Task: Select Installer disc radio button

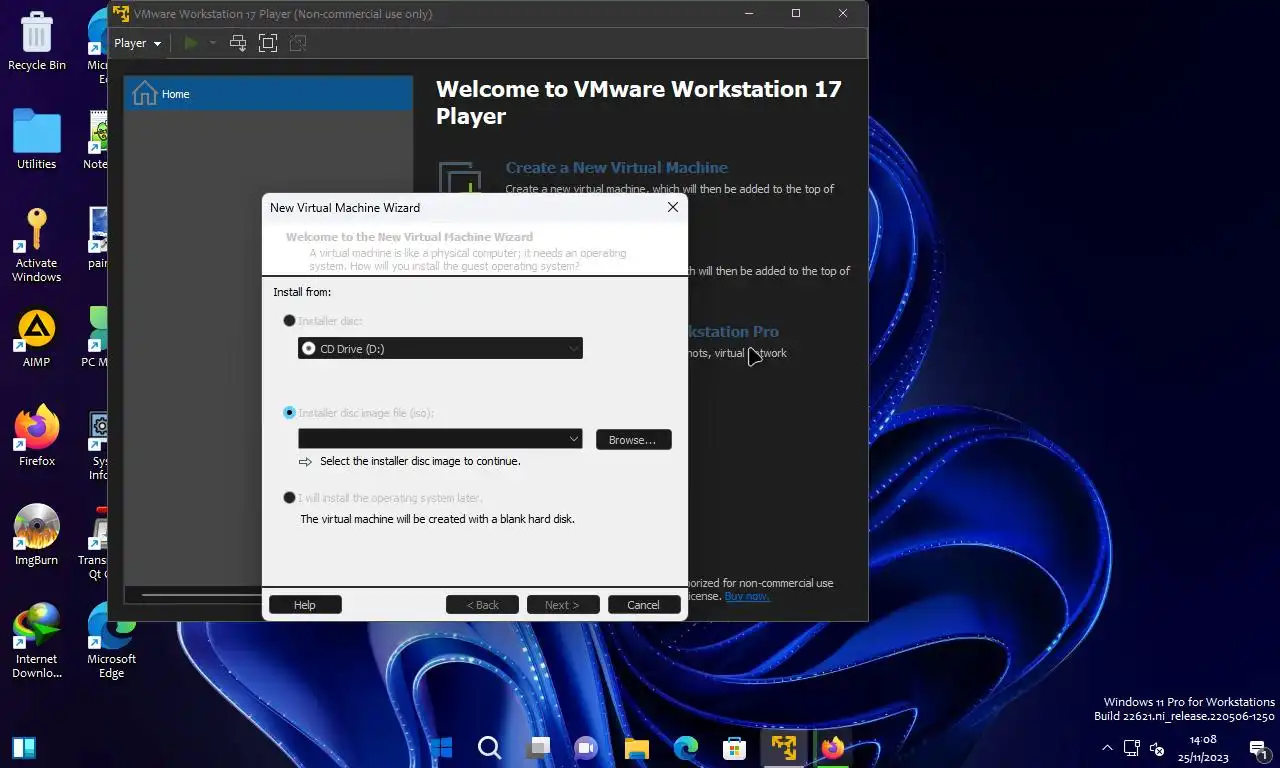Action: coord(290,321)
